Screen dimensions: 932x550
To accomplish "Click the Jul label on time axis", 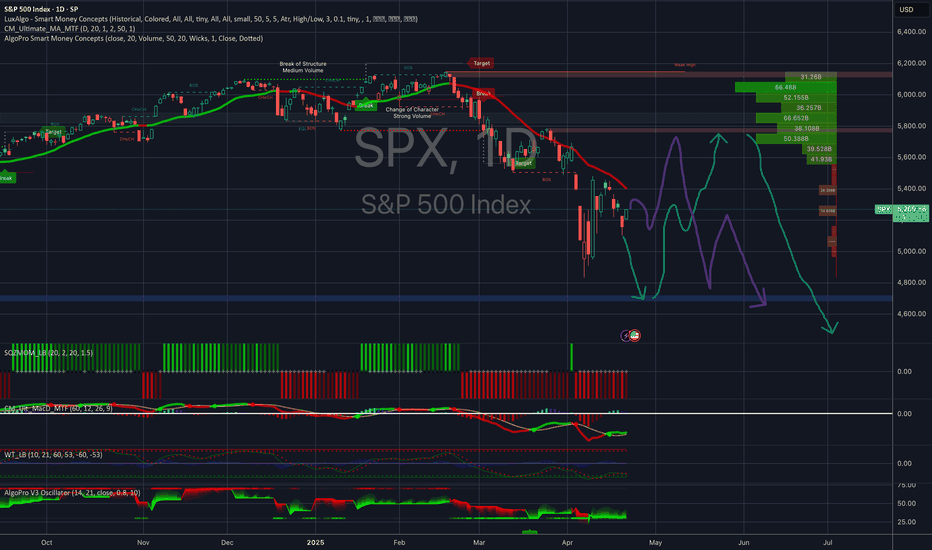I will [828, 542].
